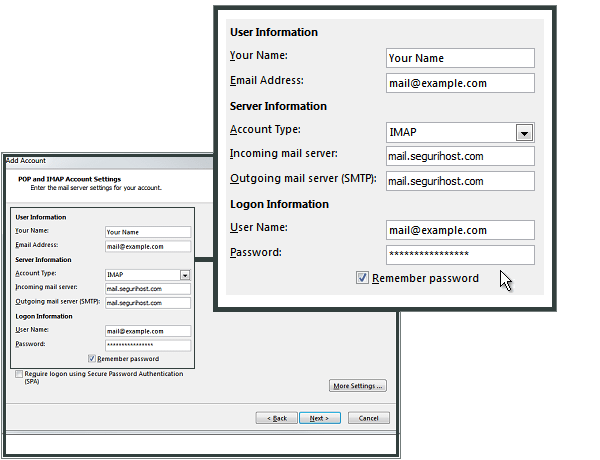Click Your Name field in enlarged view
The image size is (600, 460).
pos(460,58)
